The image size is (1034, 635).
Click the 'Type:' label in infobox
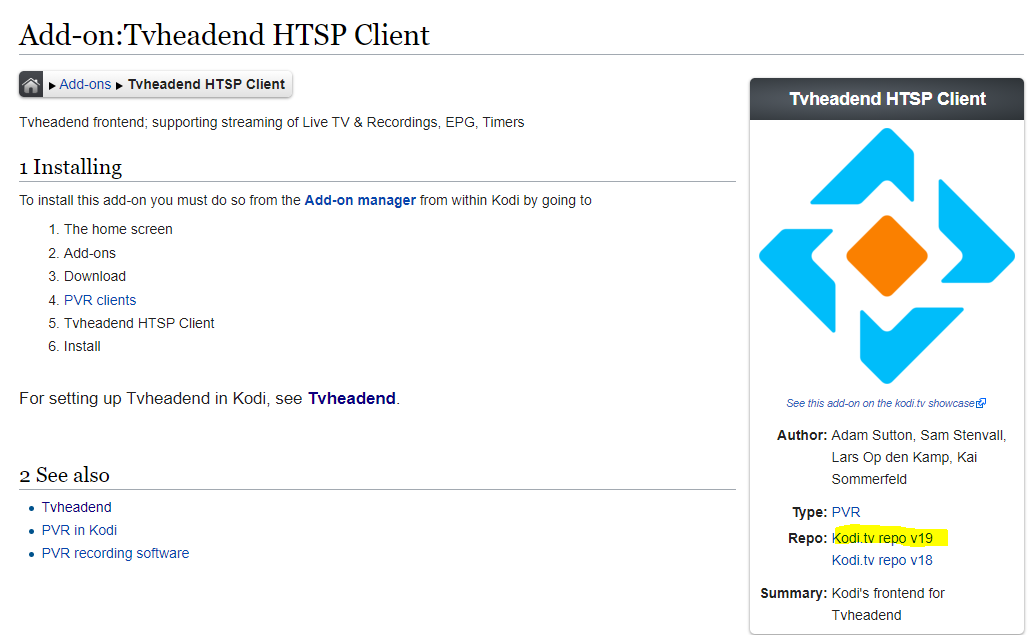coord(809,512)
